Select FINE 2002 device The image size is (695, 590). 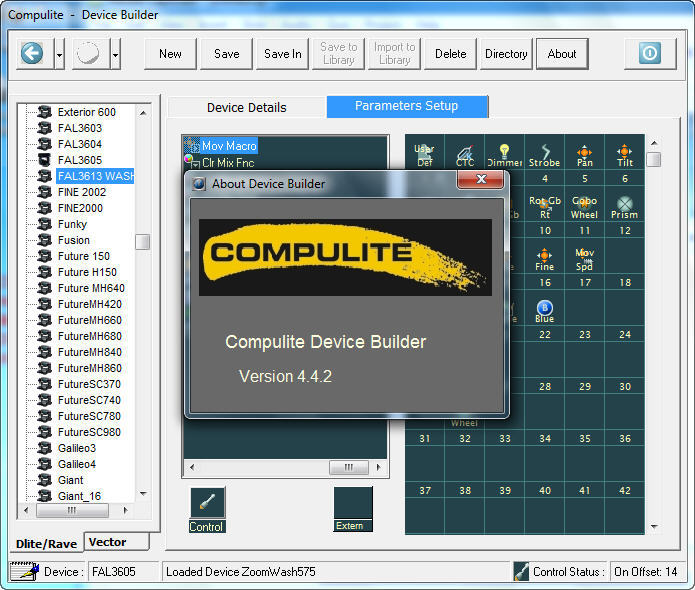(82, 192)
